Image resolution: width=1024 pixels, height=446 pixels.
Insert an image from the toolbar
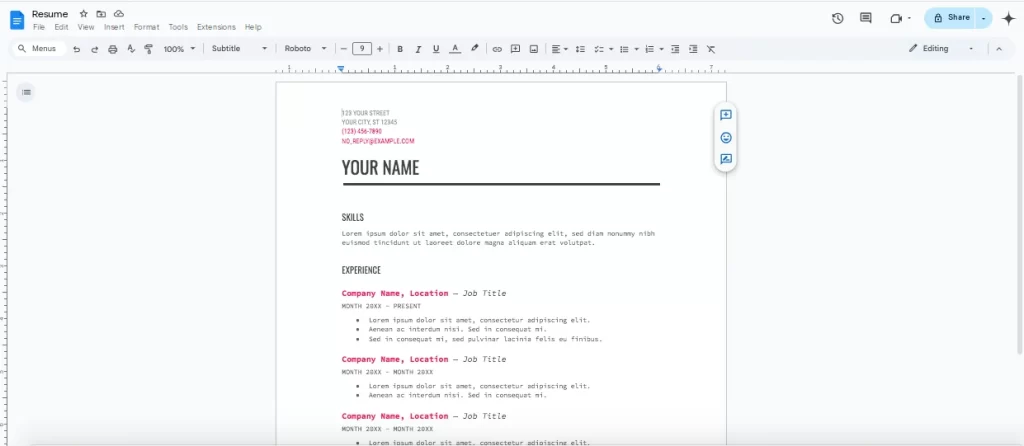(534, 49)
